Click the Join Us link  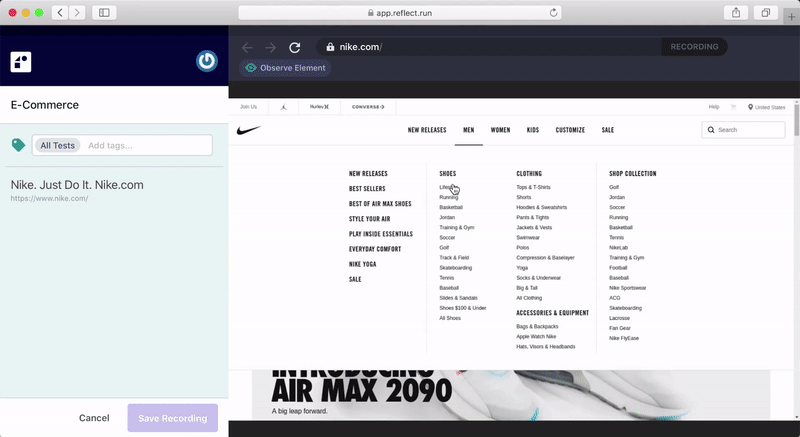click(x=248, y=107)
